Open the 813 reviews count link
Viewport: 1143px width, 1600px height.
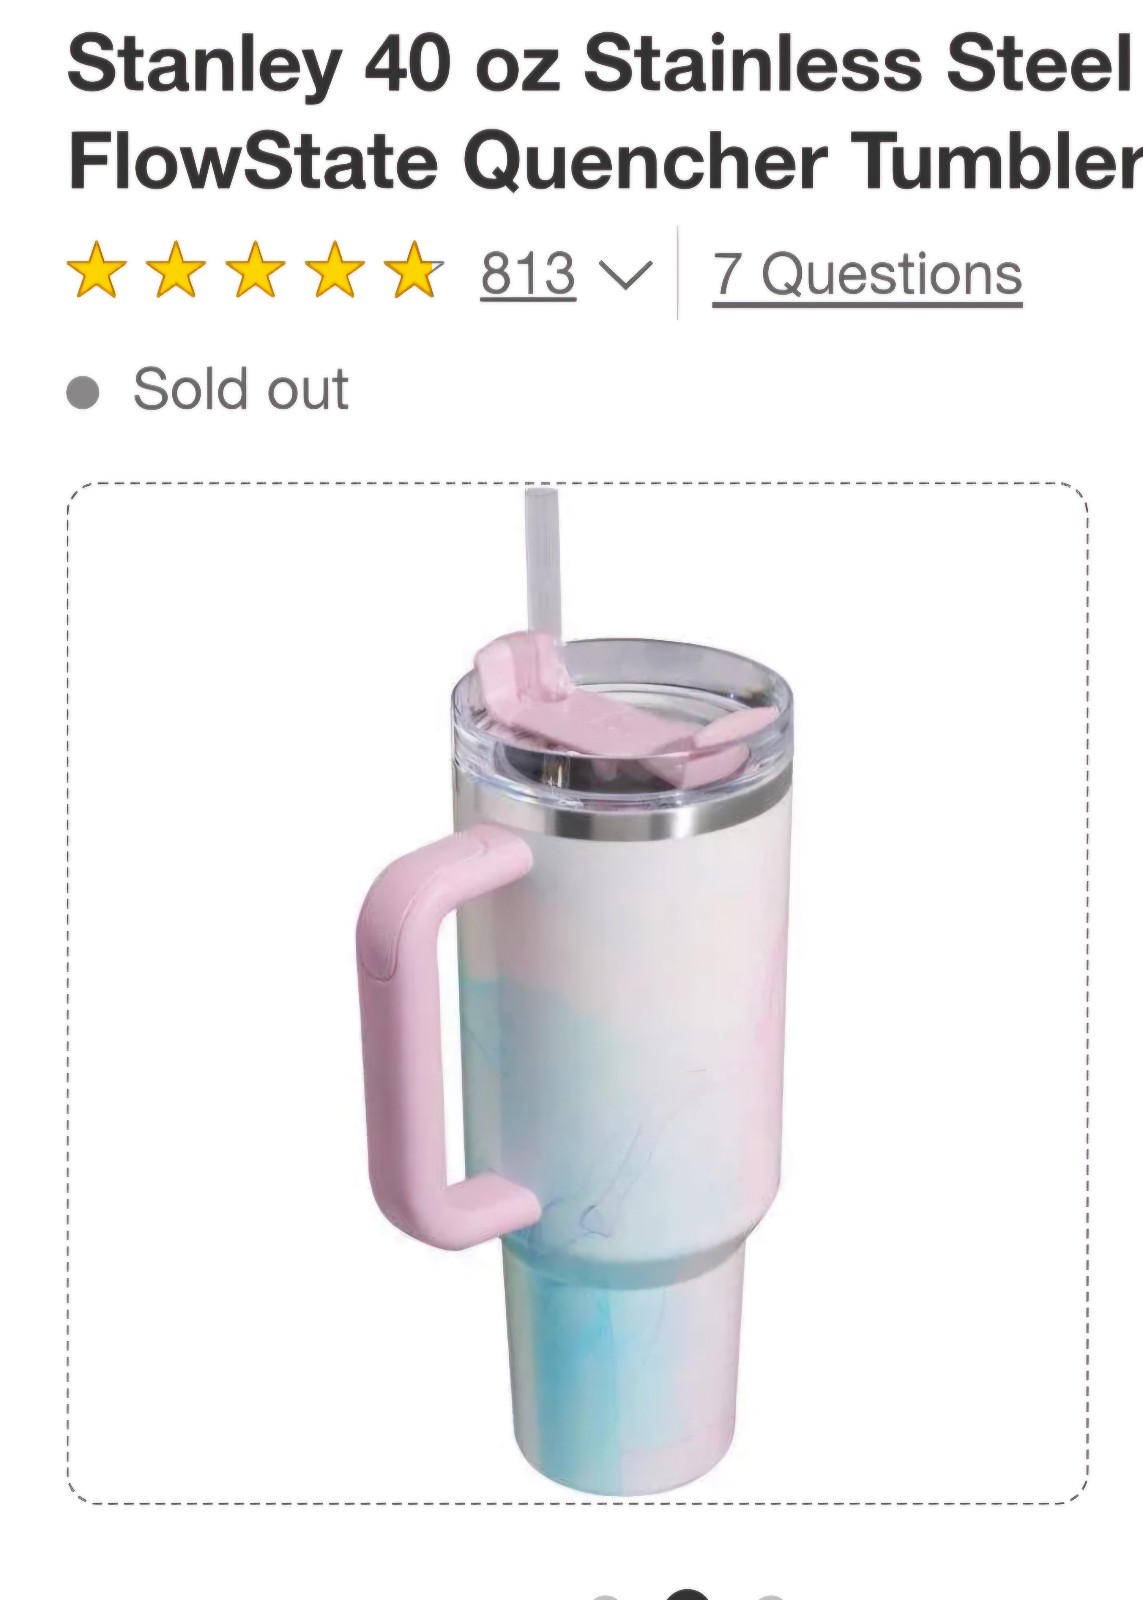(x=528, y=273)
